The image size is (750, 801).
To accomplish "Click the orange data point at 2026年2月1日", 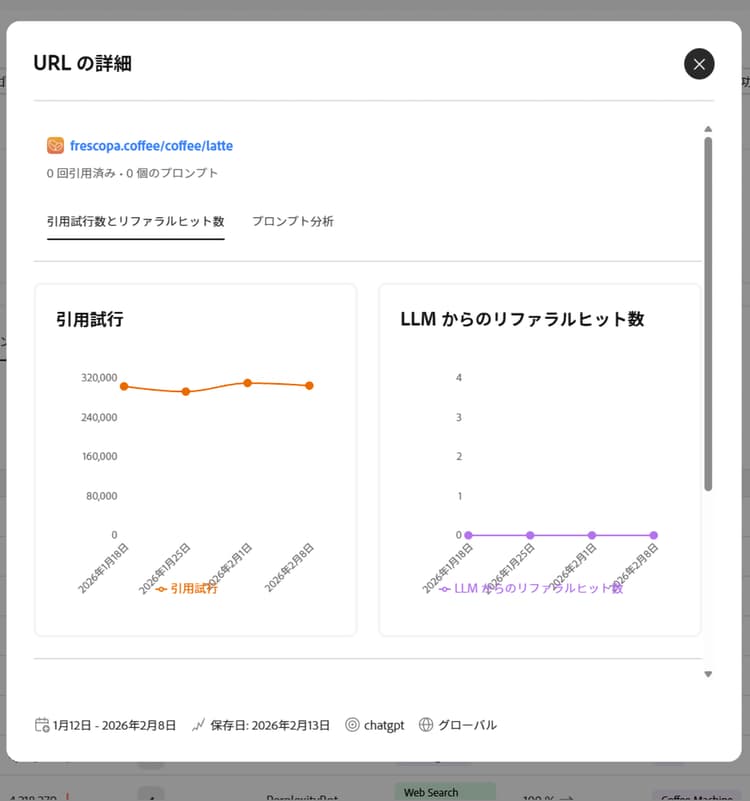I will click(246, 382).
